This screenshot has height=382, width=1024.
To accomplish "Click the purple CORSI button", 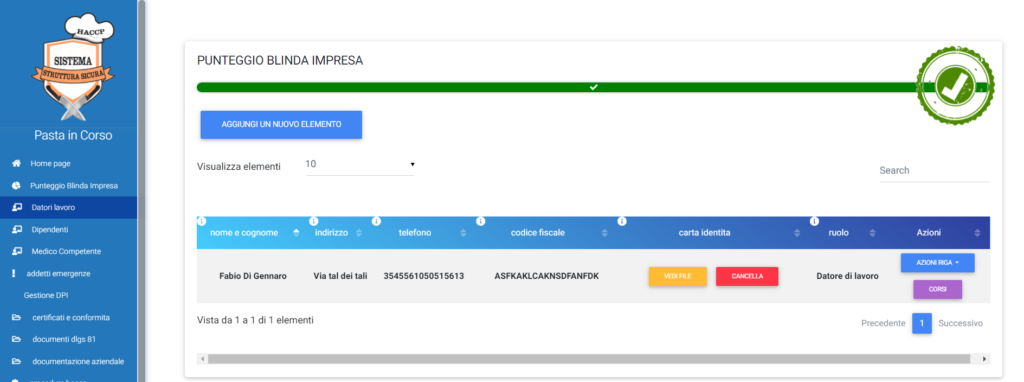I will pos(937,289).
